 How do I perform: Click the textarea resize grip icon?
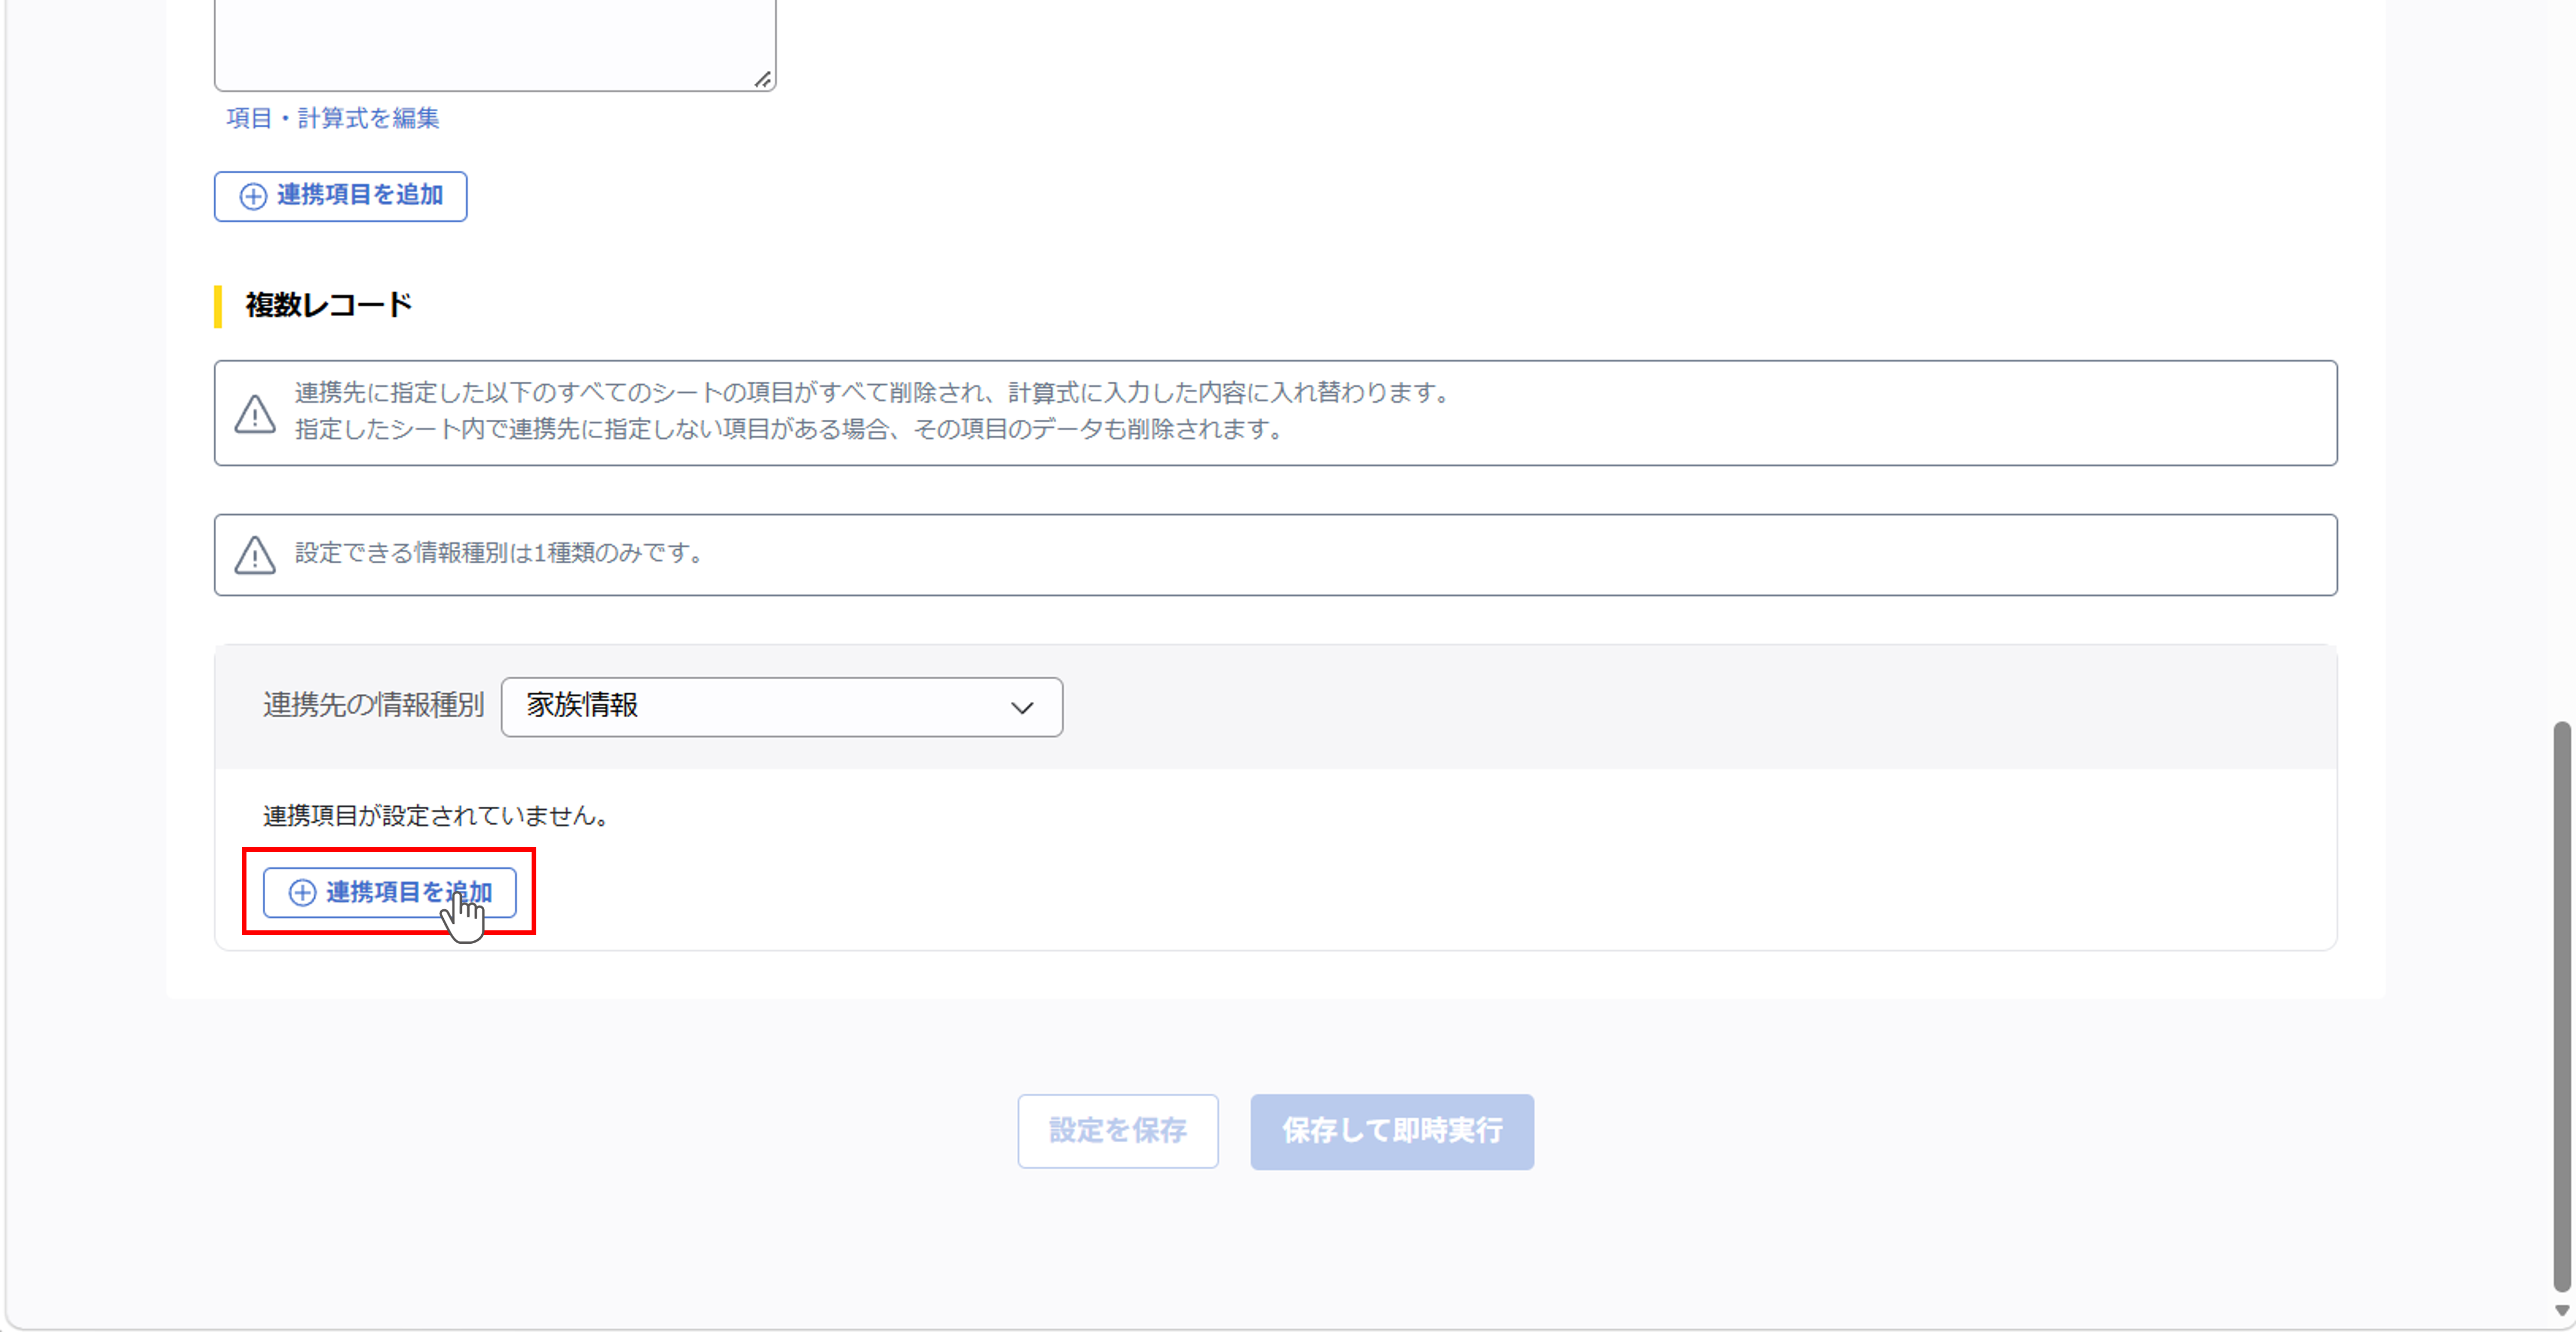(762, 79)
